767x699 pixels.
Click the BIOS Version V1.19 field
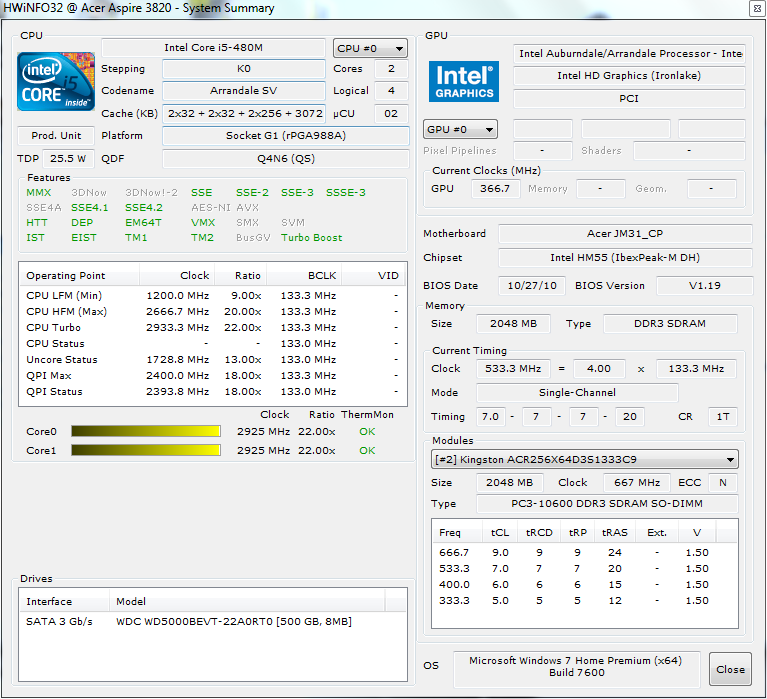click(704, 285)
